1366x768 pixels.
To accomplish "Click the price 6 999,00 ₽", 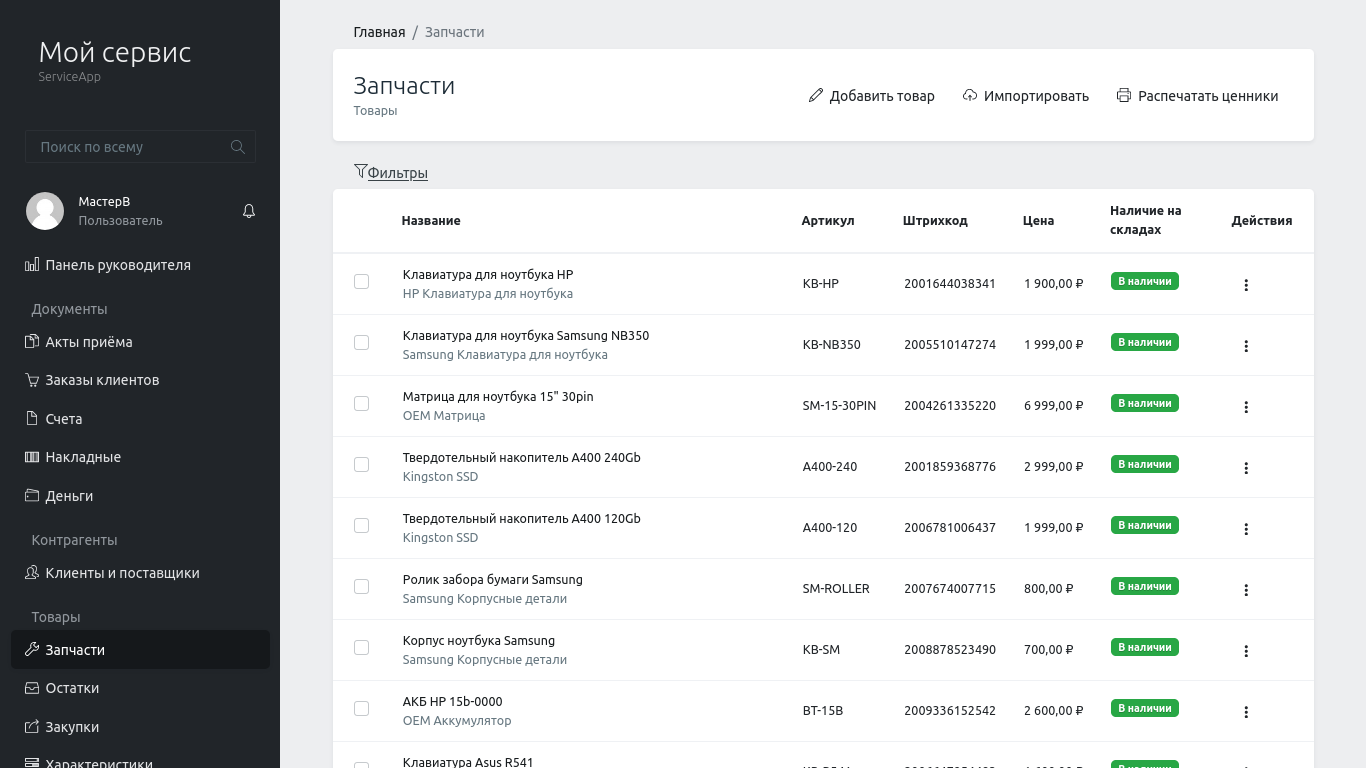I will 1054,406.
